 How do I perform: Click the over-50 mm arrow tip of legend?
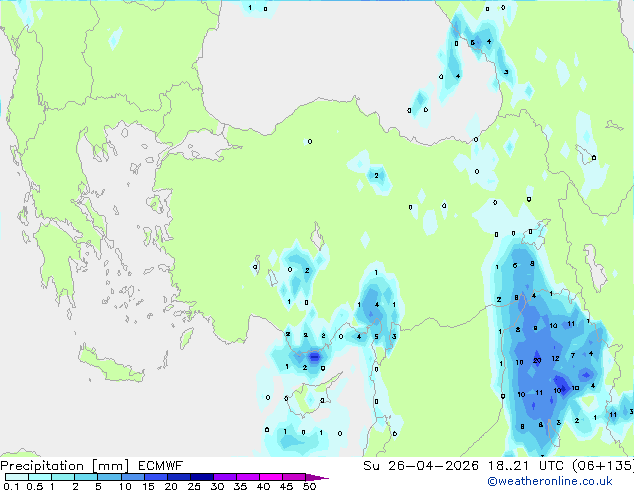[x=317, y=477]
